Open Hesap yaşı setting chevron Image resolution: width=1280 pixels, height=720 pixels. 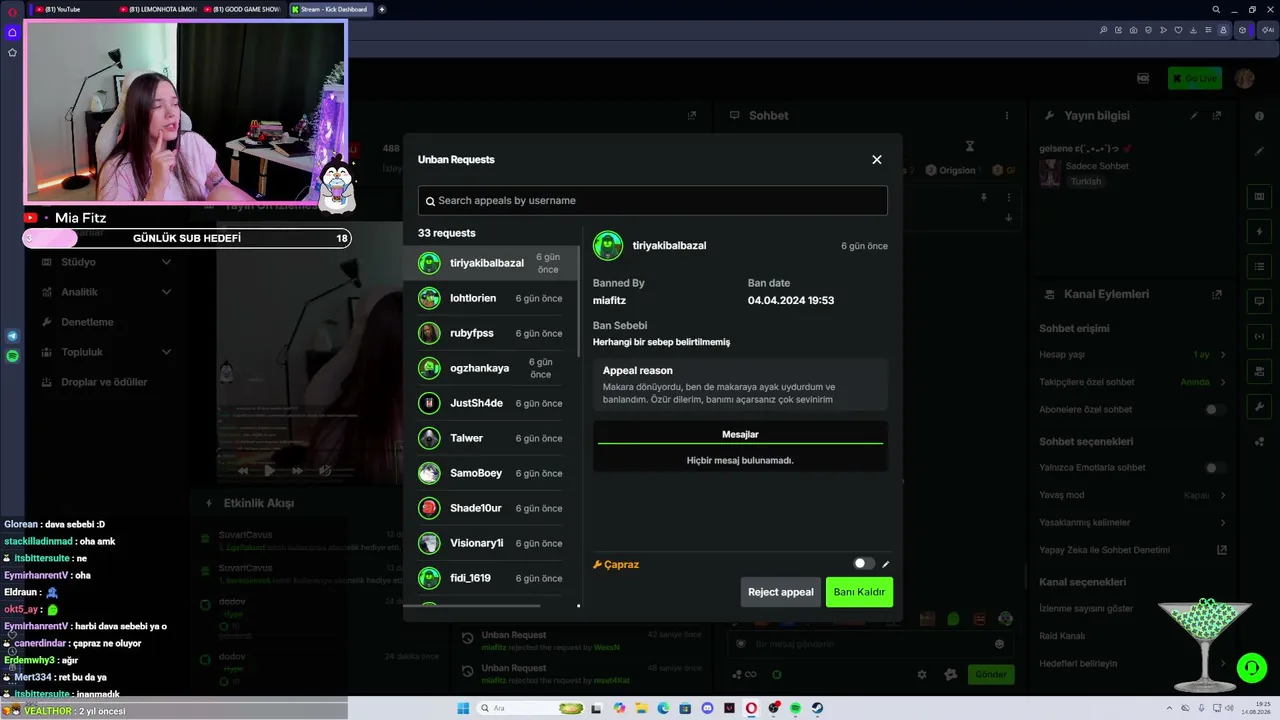[1222, 355]
